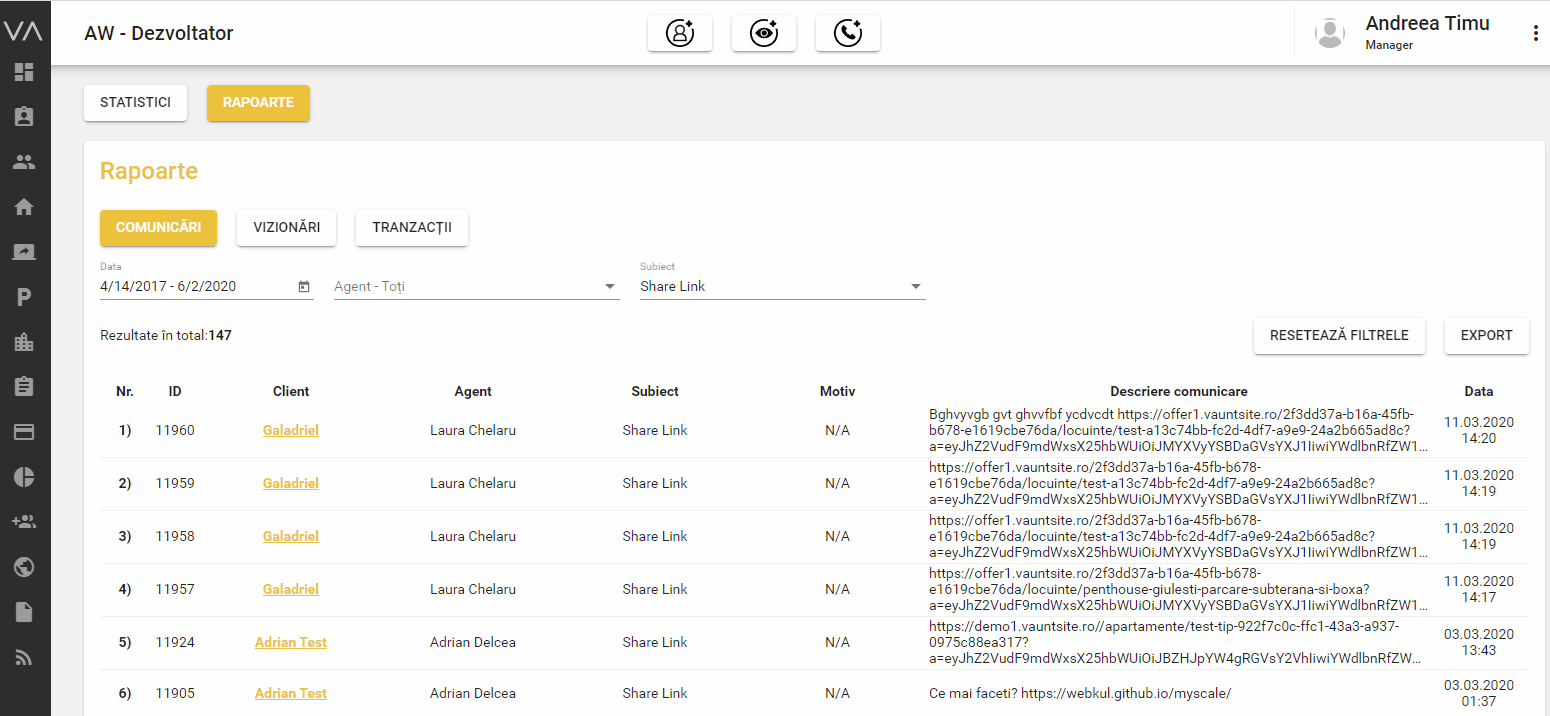This screenshot has height=716, width=1550.
Task: Open the home icon in the sidebar
Action: coord(24,207)
